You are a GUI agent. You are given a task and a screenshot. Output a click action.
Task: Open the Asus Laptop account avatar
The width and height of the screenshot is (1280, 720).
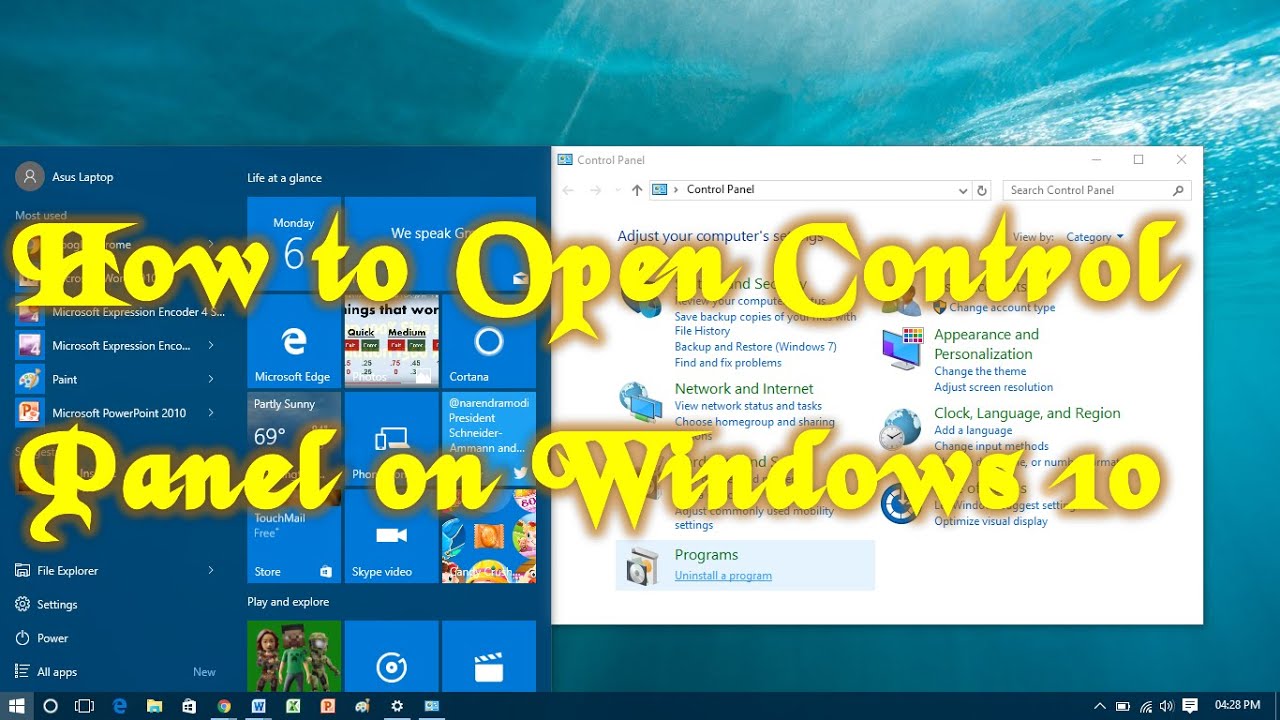pyautogui.click(x=30, y=176)
